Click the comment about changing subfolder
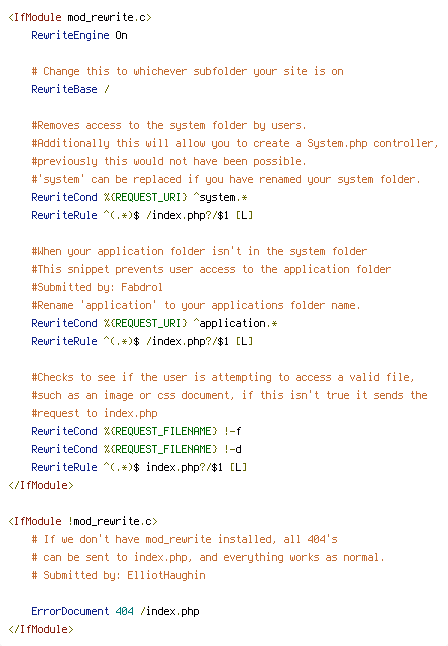The image size is (448, 646). [188, 71]
